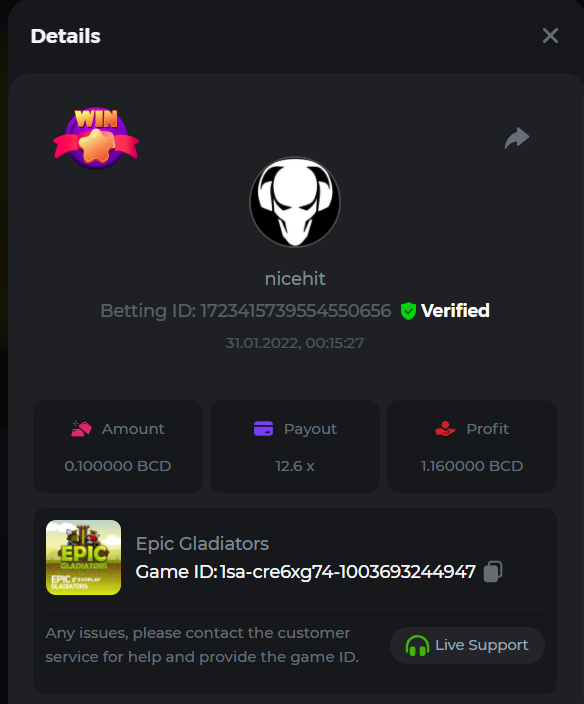Image resolution: width=584 pixels, height=704 pixels.
Task: Click the 1.160000 BCD profit value
Action: point(472,466)
